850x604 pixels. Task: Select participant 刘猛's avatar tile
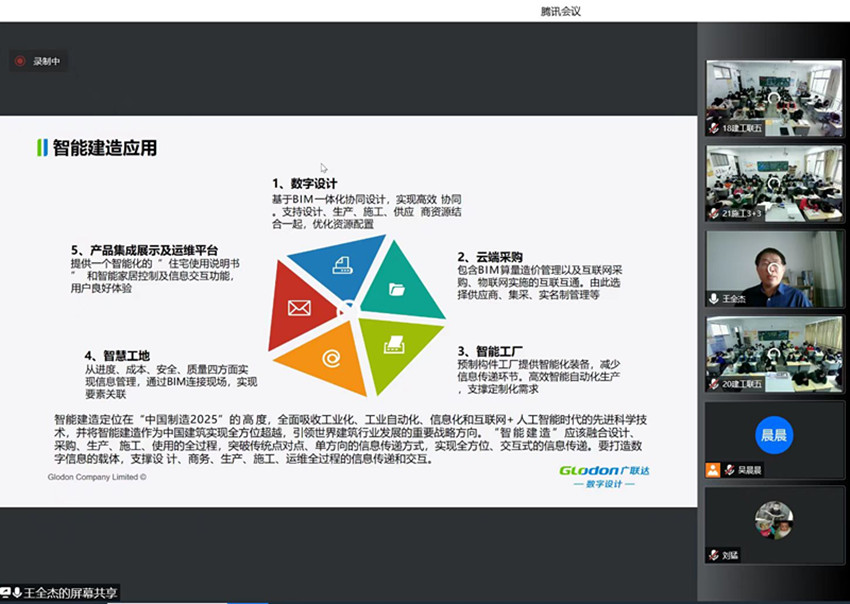(773, 524)
